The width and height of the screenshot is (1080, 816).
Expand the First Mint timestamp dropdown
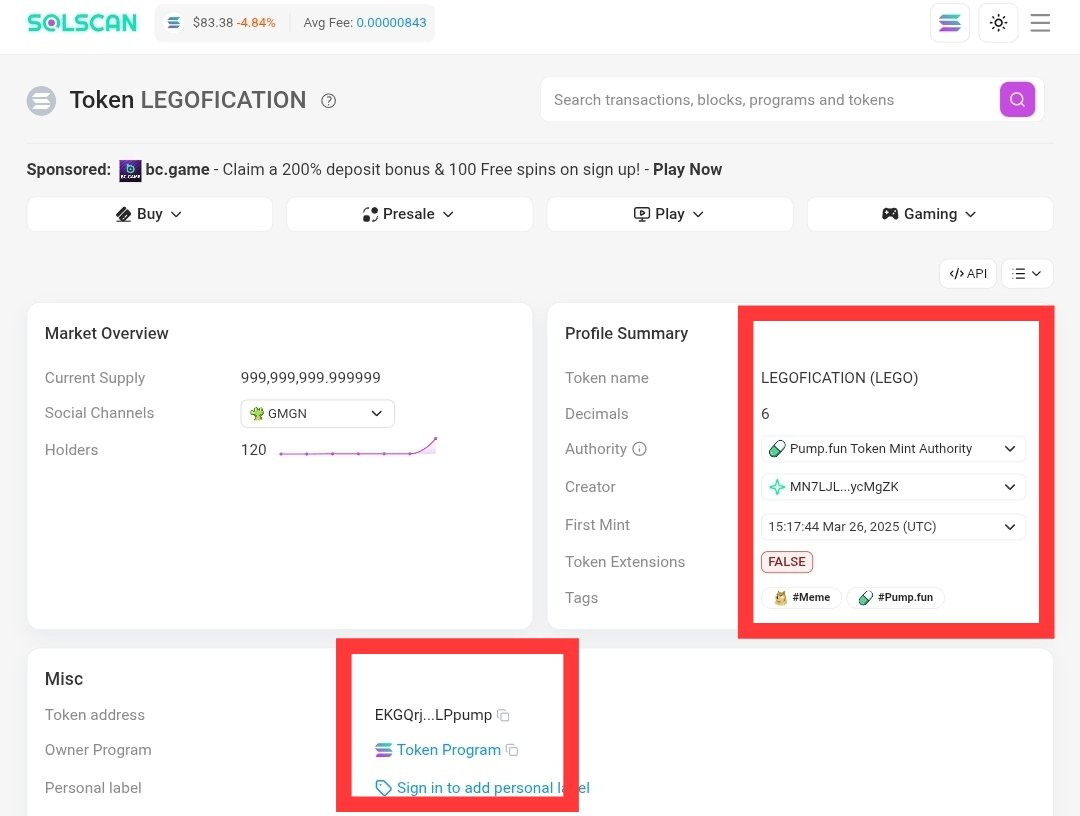pyautogui.click(x=893, y=527)
